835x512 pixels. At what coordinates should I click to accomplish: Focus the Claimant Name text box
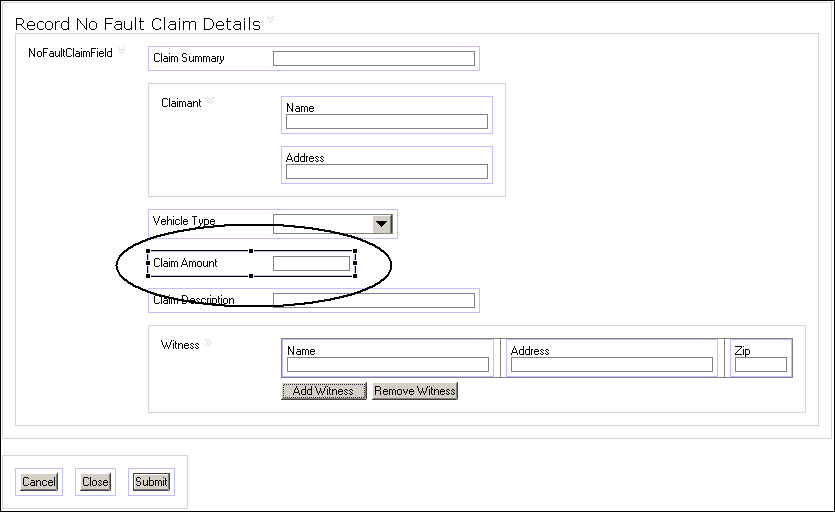tap(387, 122)
